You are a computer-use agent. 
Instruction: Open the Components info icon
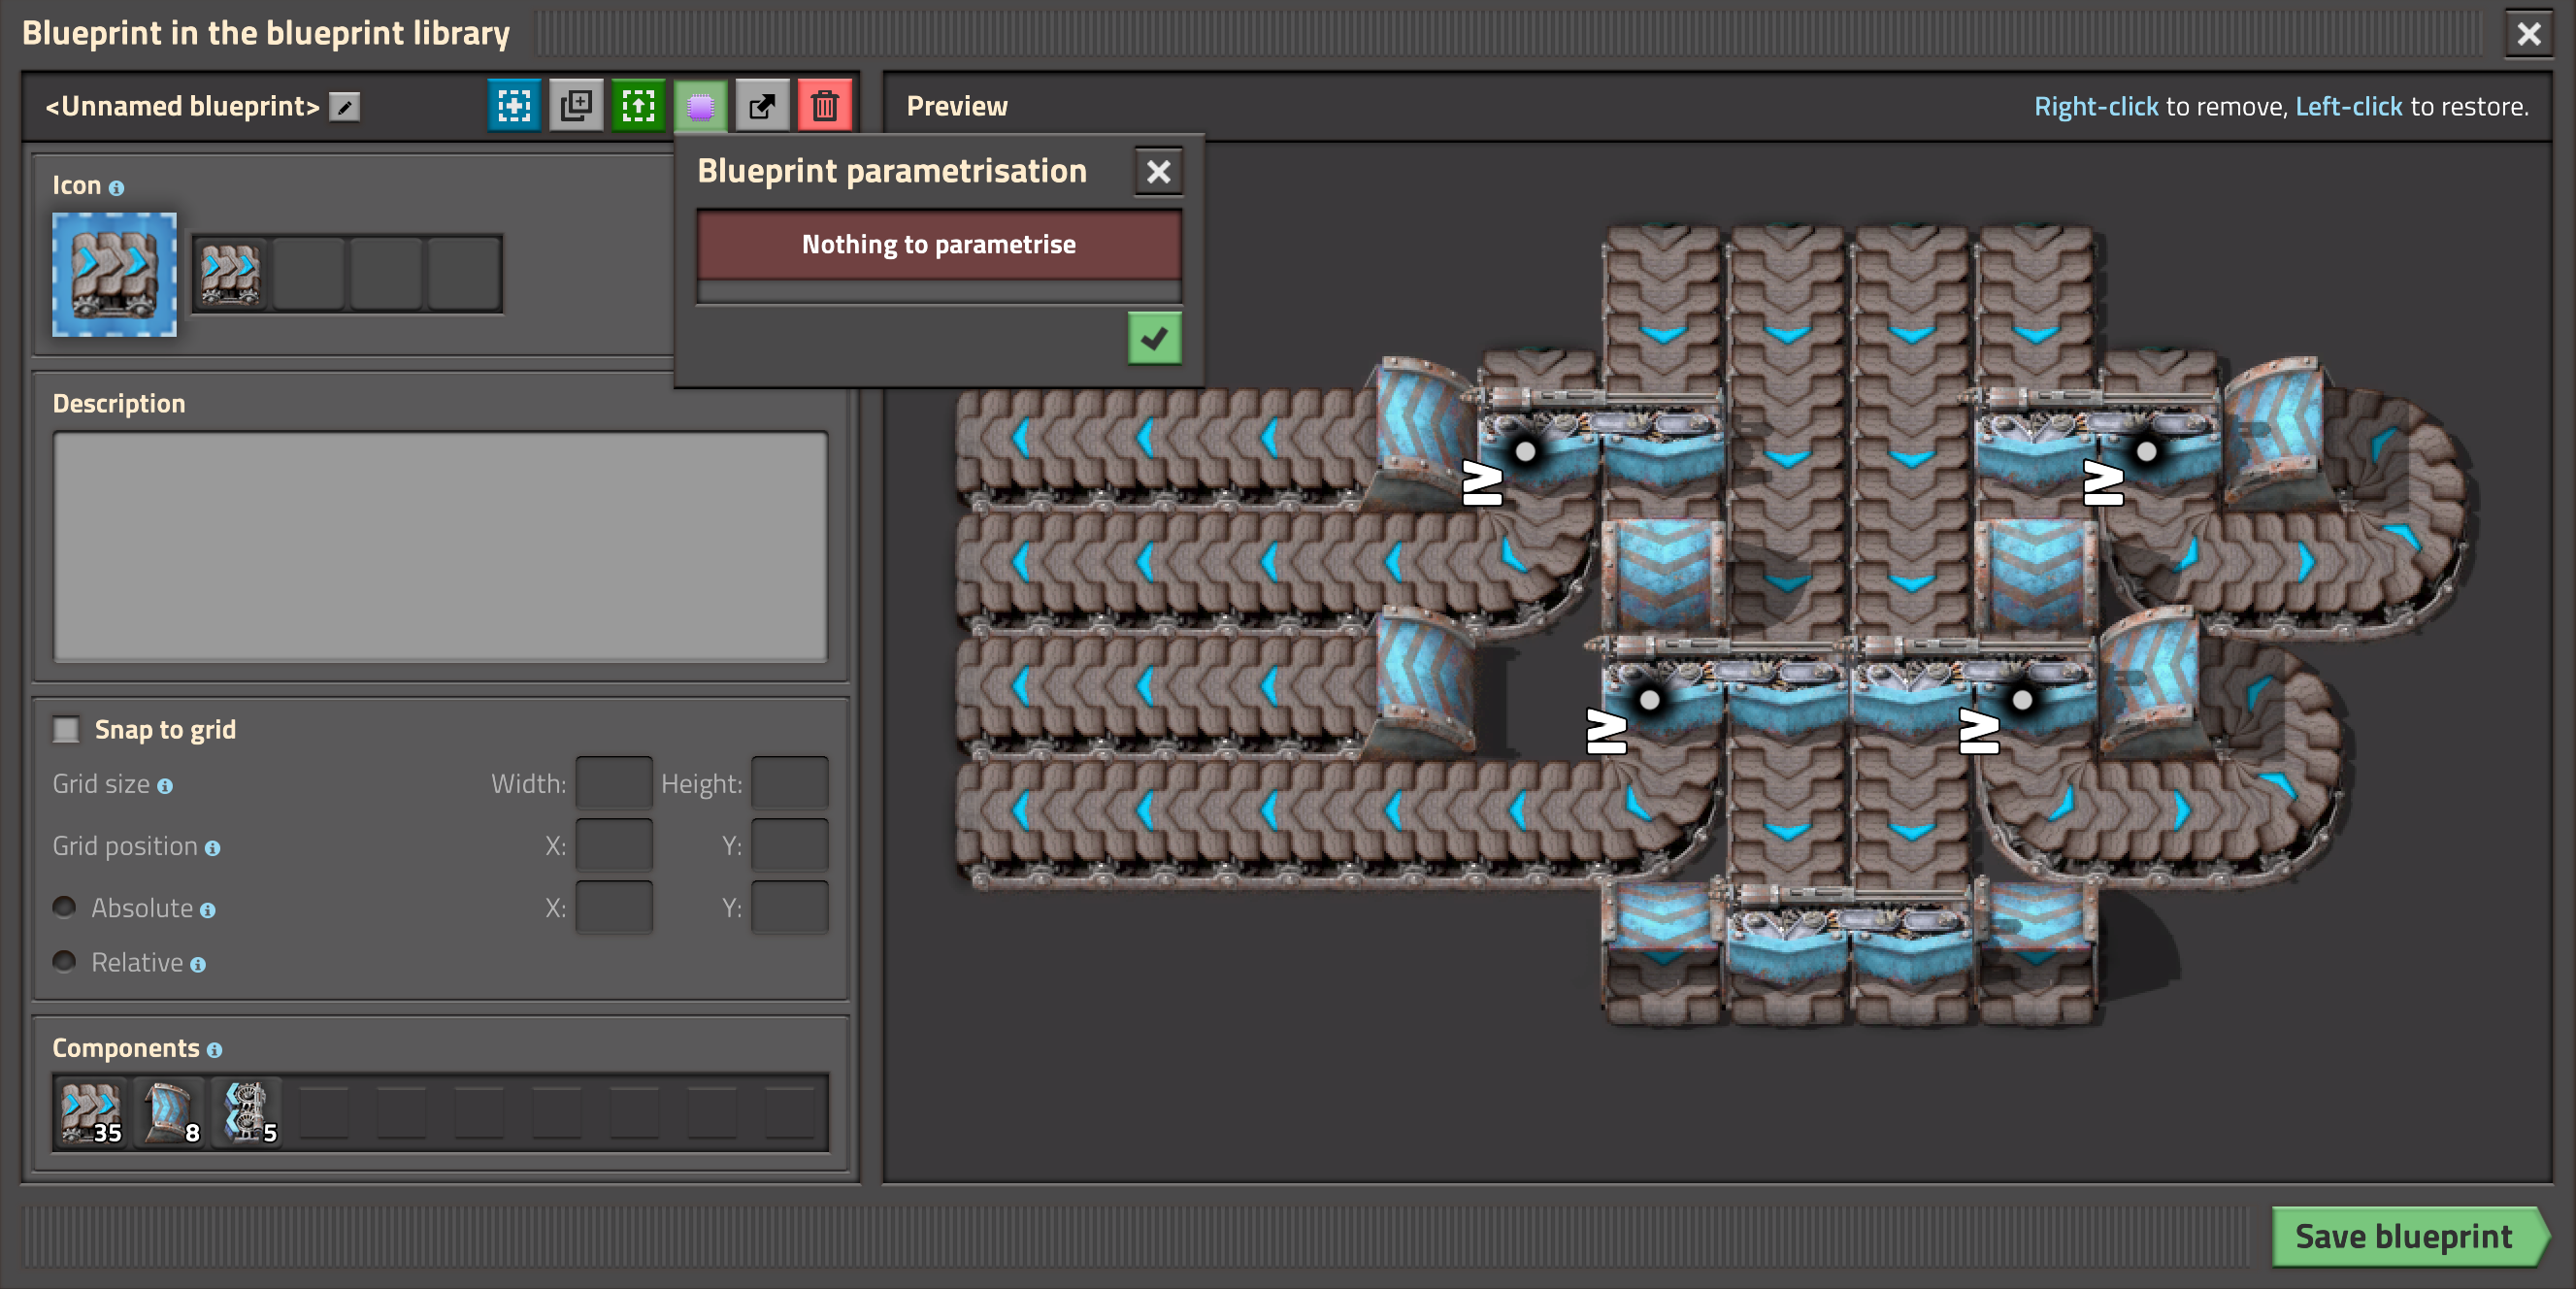click(x=214, y=1050)
